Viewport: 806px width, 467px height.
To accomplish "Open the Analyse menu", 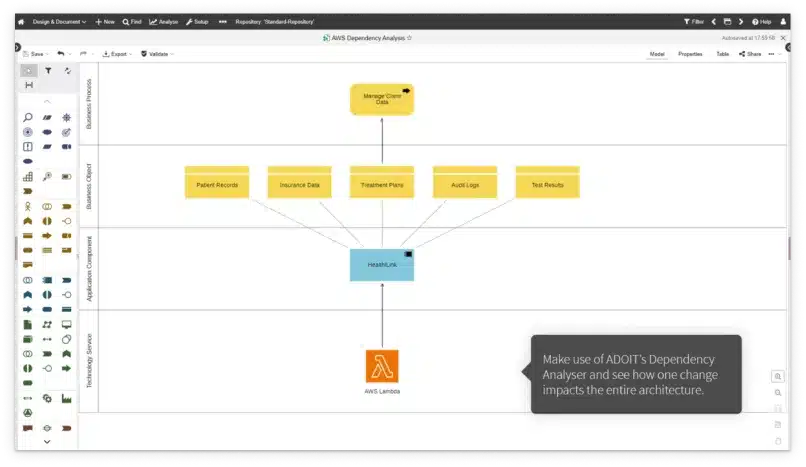I will click(164, 22).
